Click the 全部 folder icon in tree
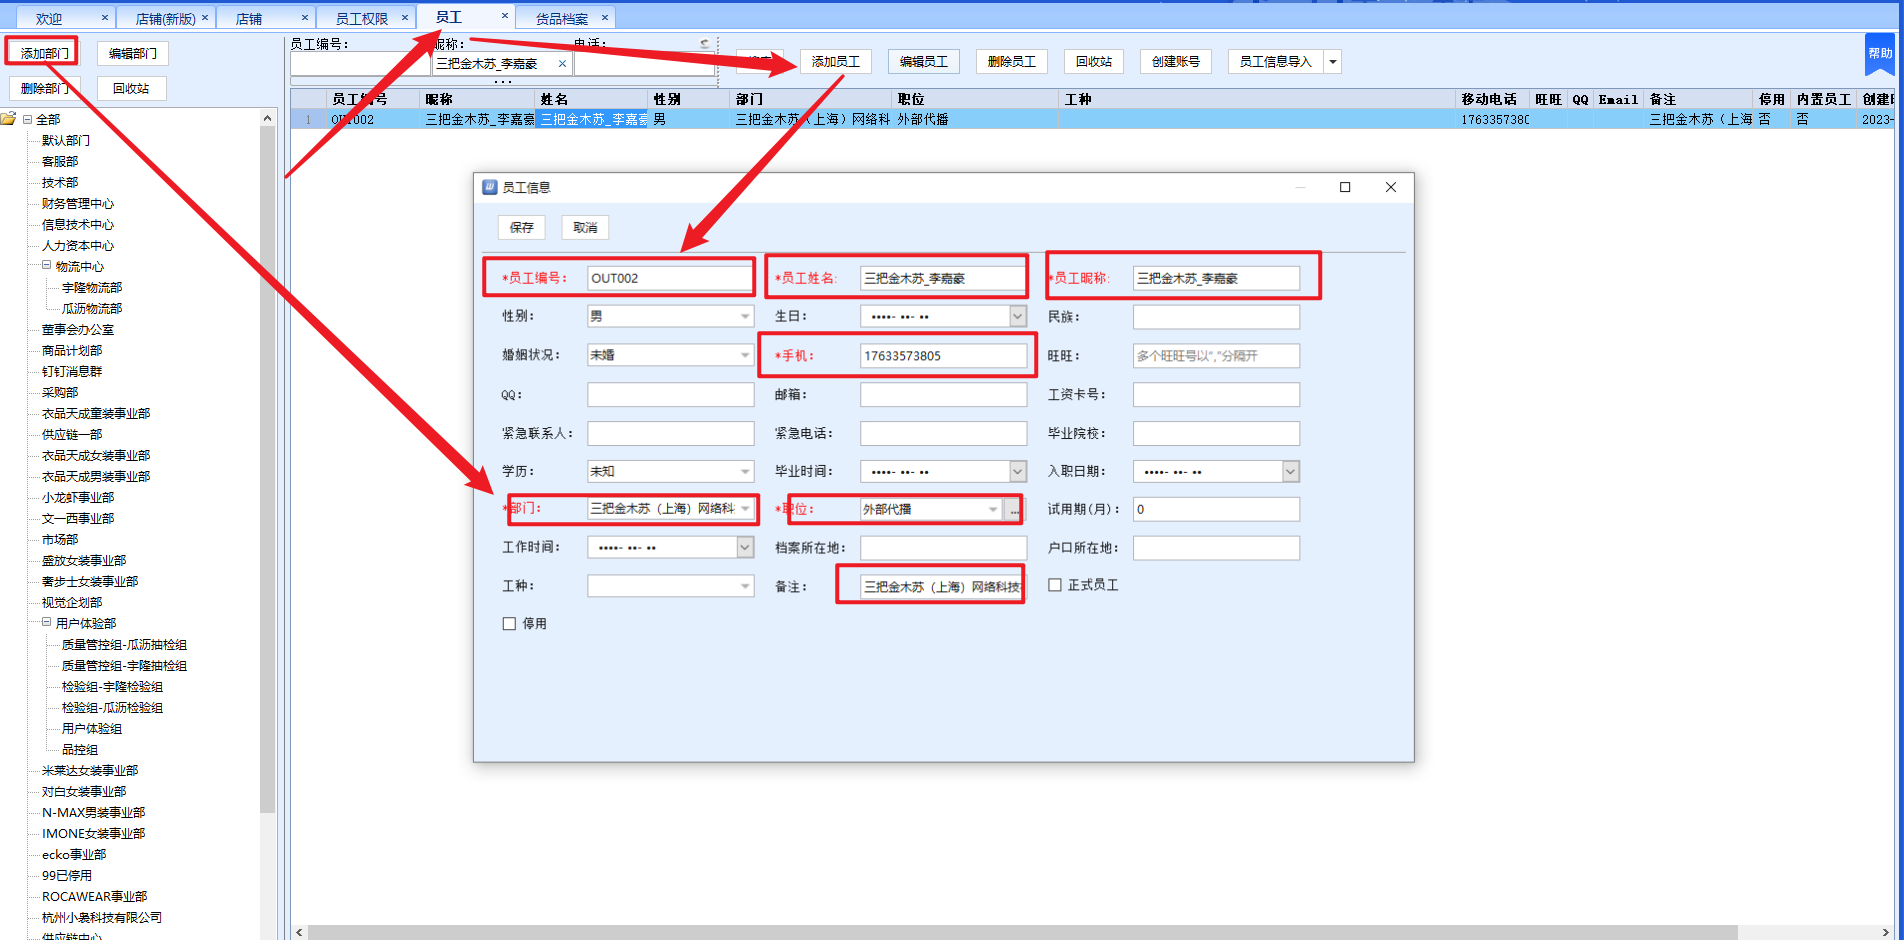The image size is (1904, 940). click(x=9, y=119)
